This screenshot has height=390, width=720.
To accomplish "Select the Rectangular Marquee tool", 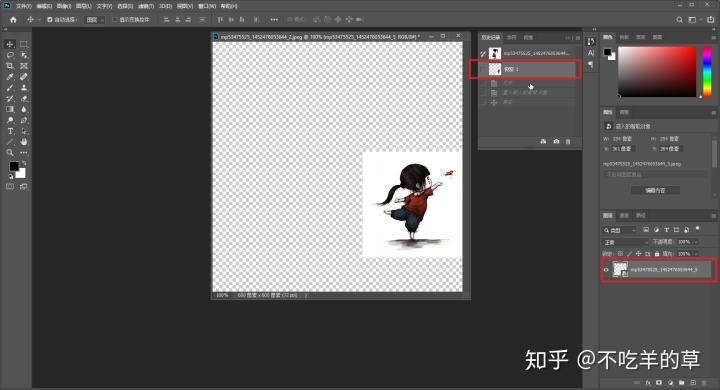I will [x=24, y=44].
